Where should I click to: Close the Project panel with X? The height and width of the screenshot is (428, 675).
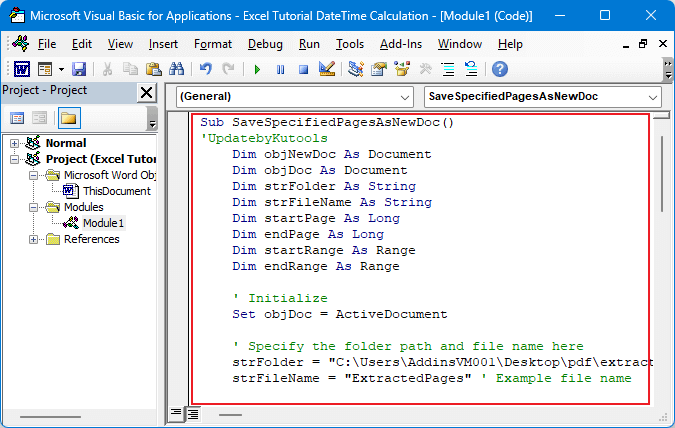click(146, 92)
